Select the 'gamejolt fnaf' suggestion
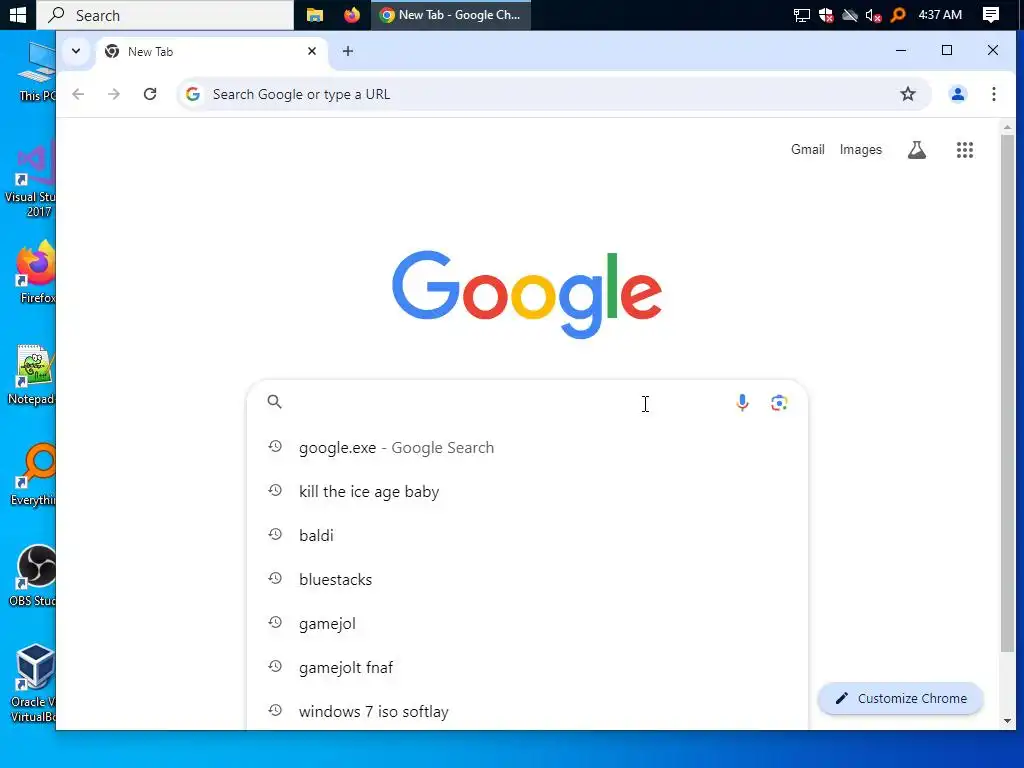The image size is (1024, 768). pyautogui.click(x=527, y=667)
